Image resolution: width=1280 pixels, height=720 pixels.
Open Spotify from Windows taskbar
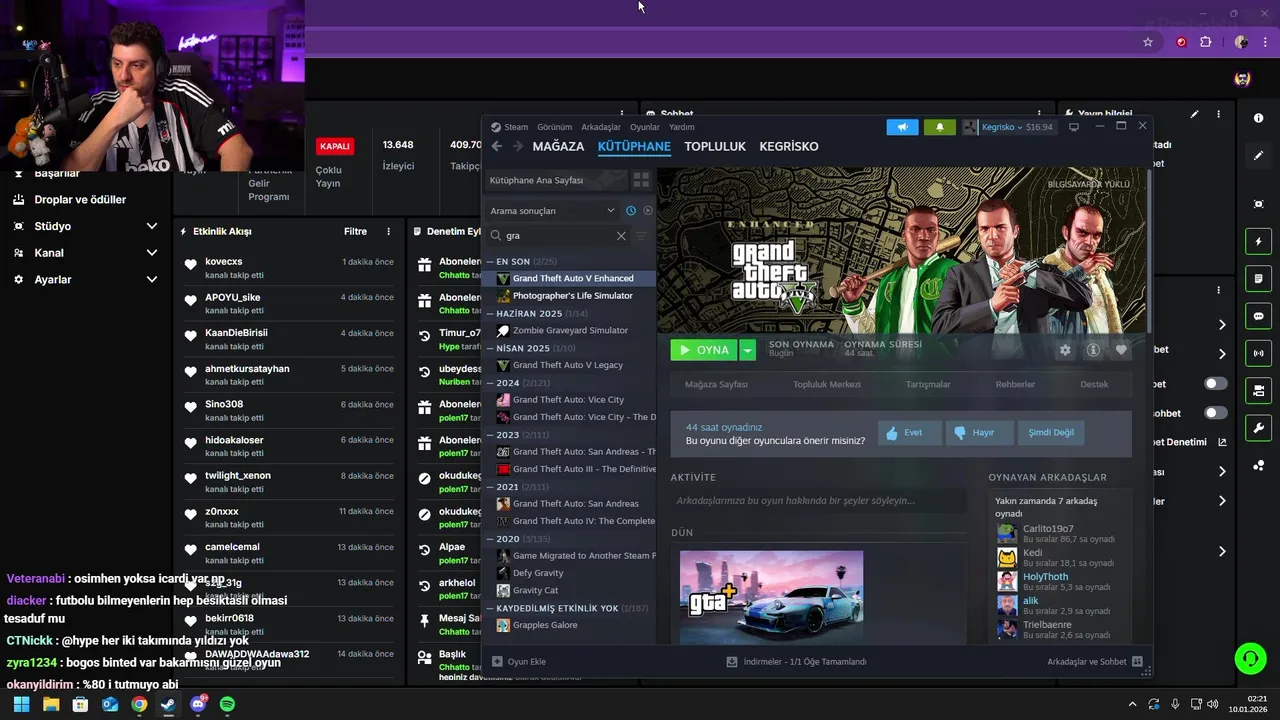point(227,704)
